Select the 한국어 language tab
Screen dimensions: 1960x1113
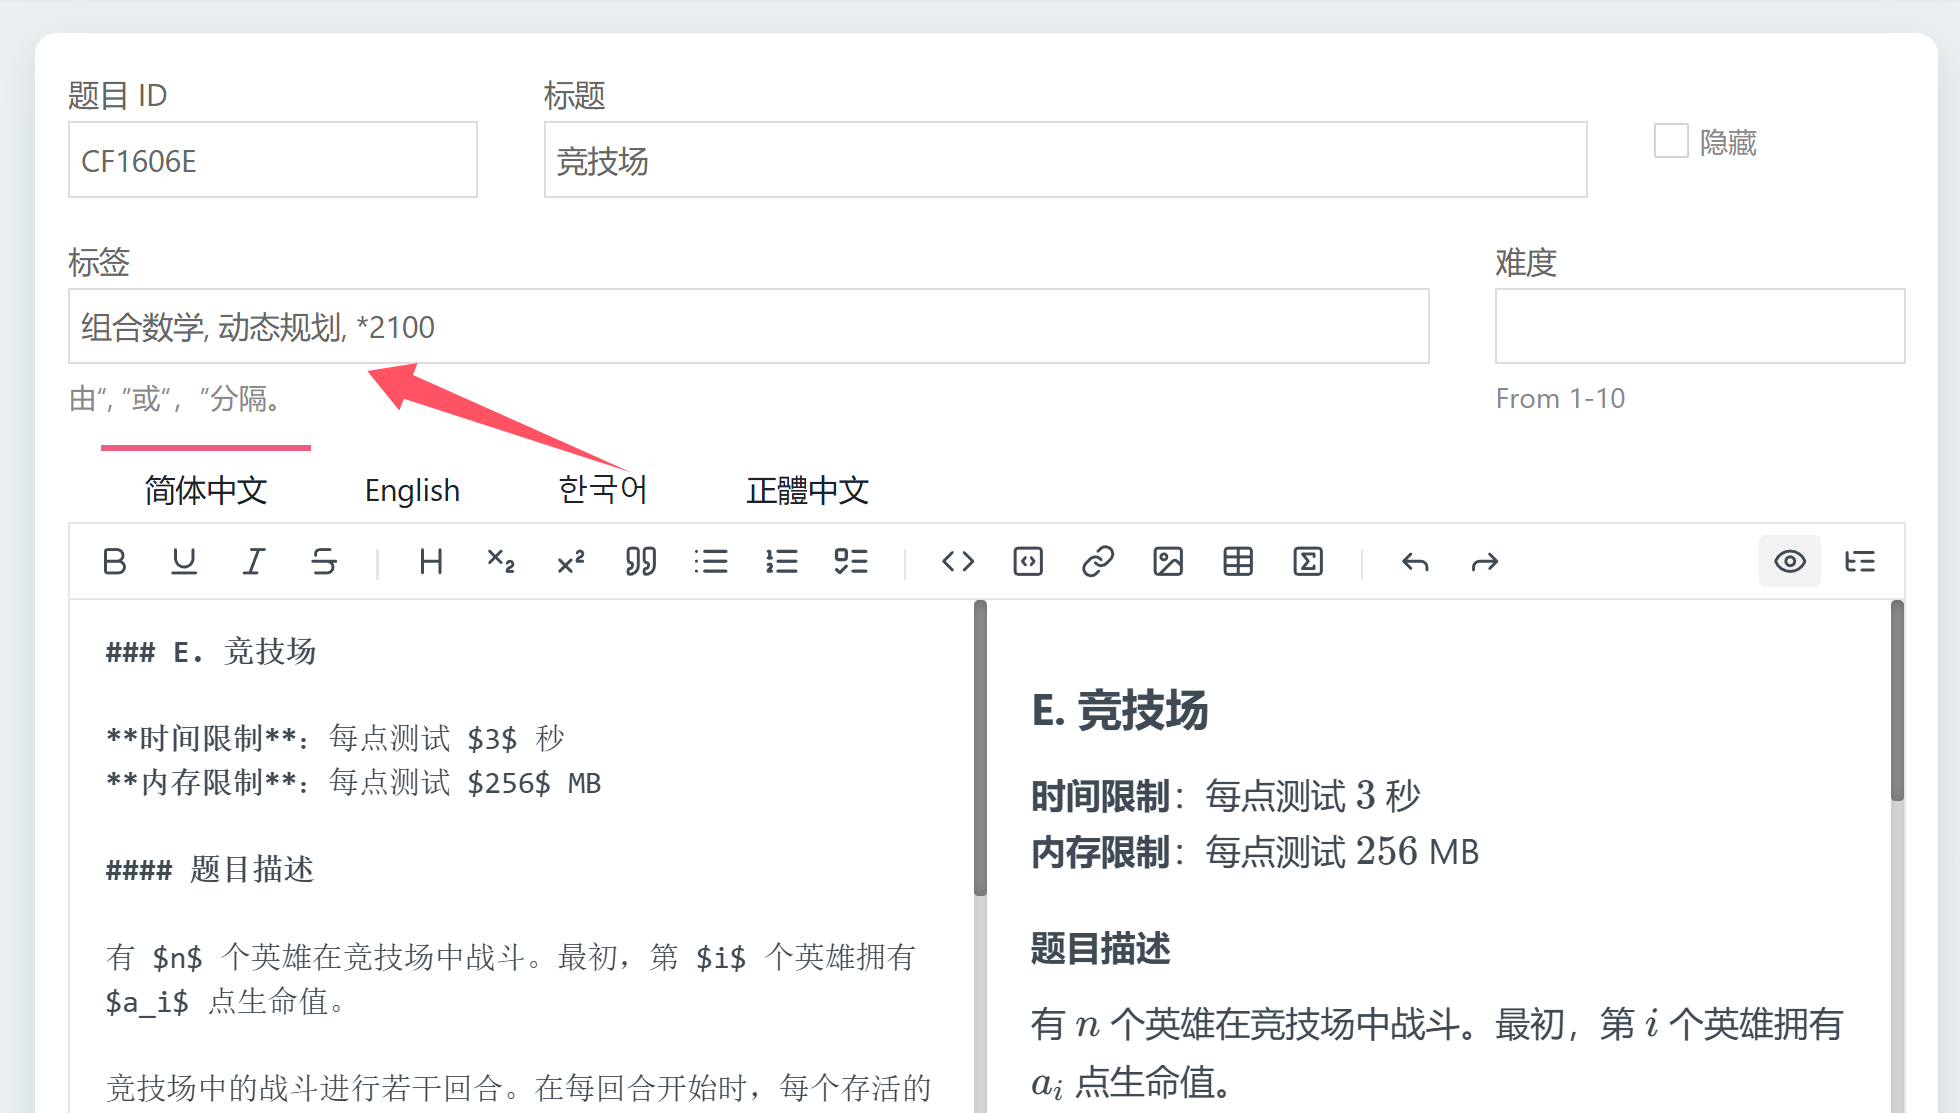click(x=603, y=490)
